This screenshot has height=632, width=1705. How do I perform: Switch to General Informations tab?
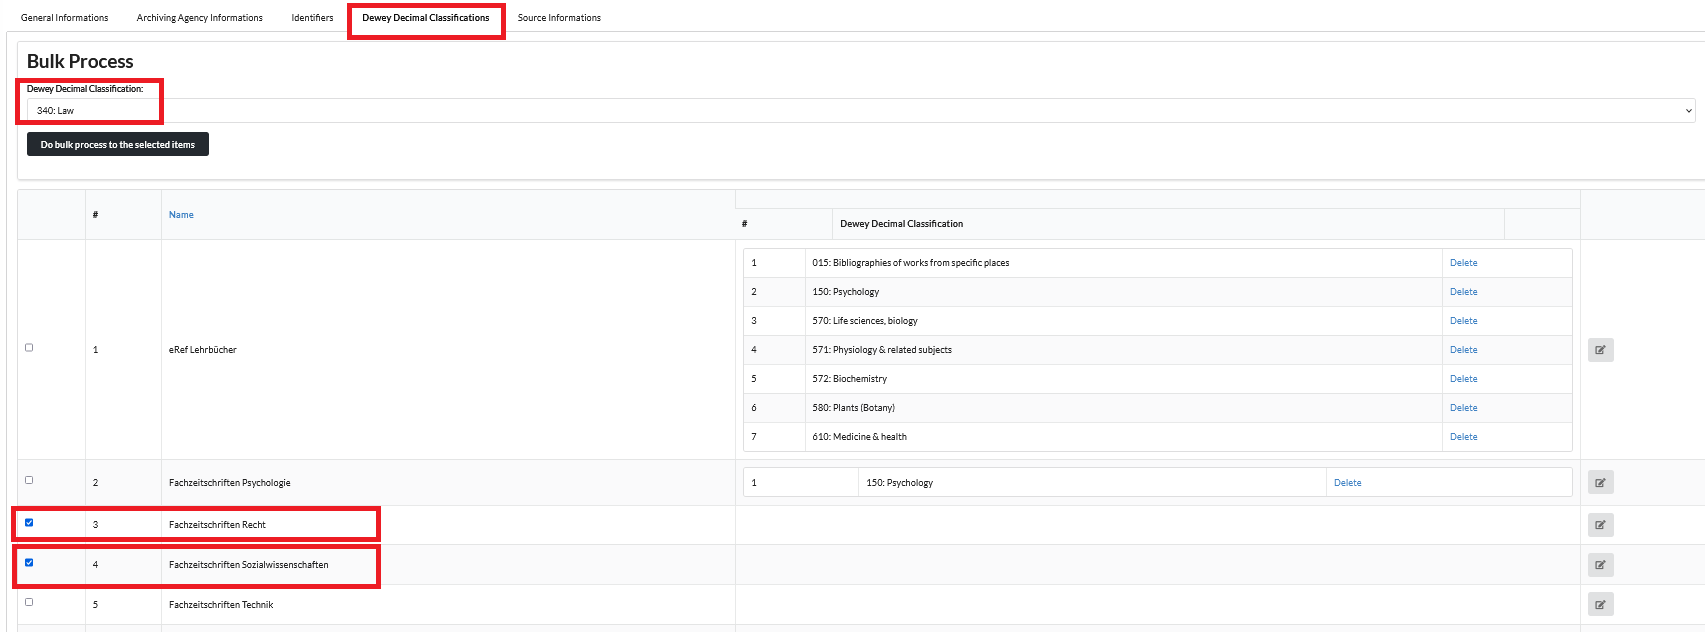coord(64,18)
